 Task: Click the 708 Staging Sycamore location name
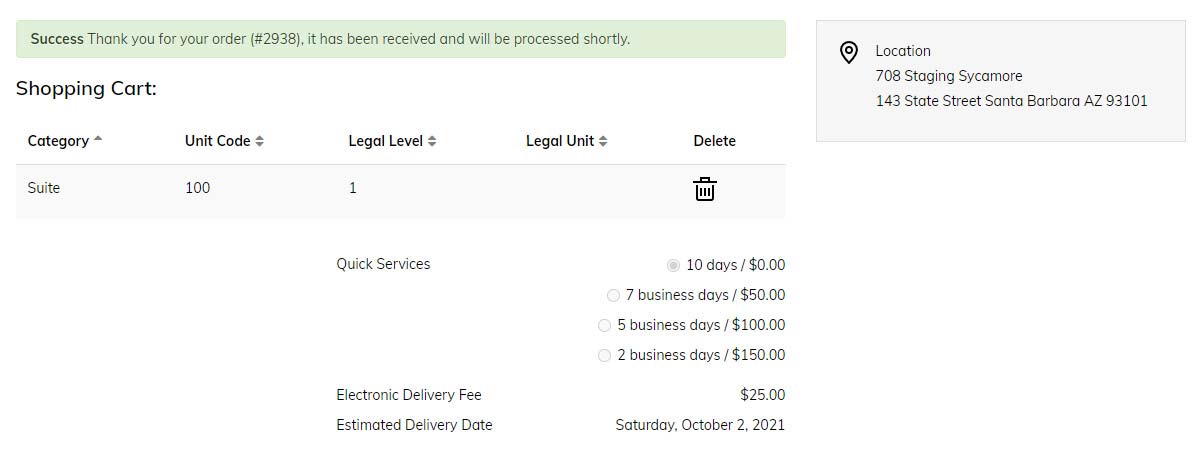[x=948, y=76]
